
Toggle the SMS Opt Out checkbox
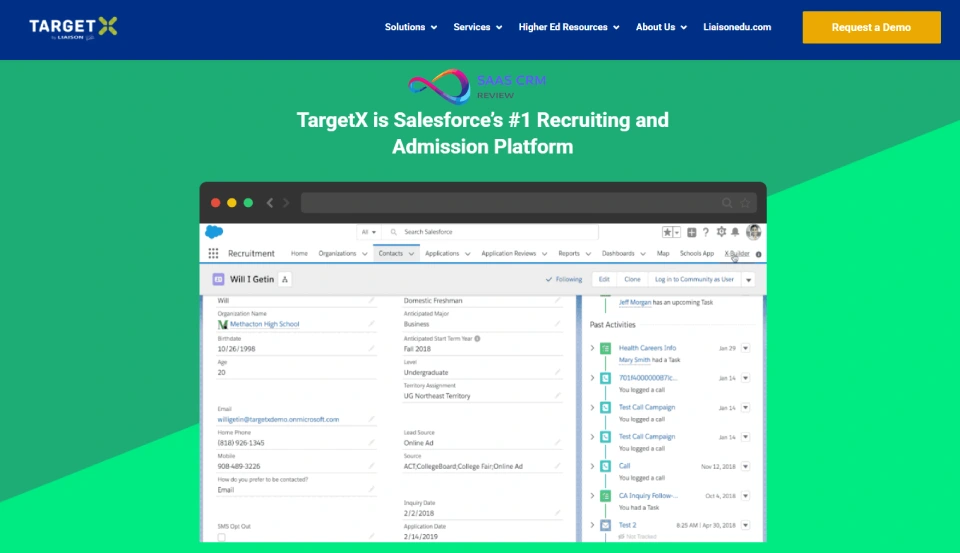pyautogui.click(x=222, y=537)
